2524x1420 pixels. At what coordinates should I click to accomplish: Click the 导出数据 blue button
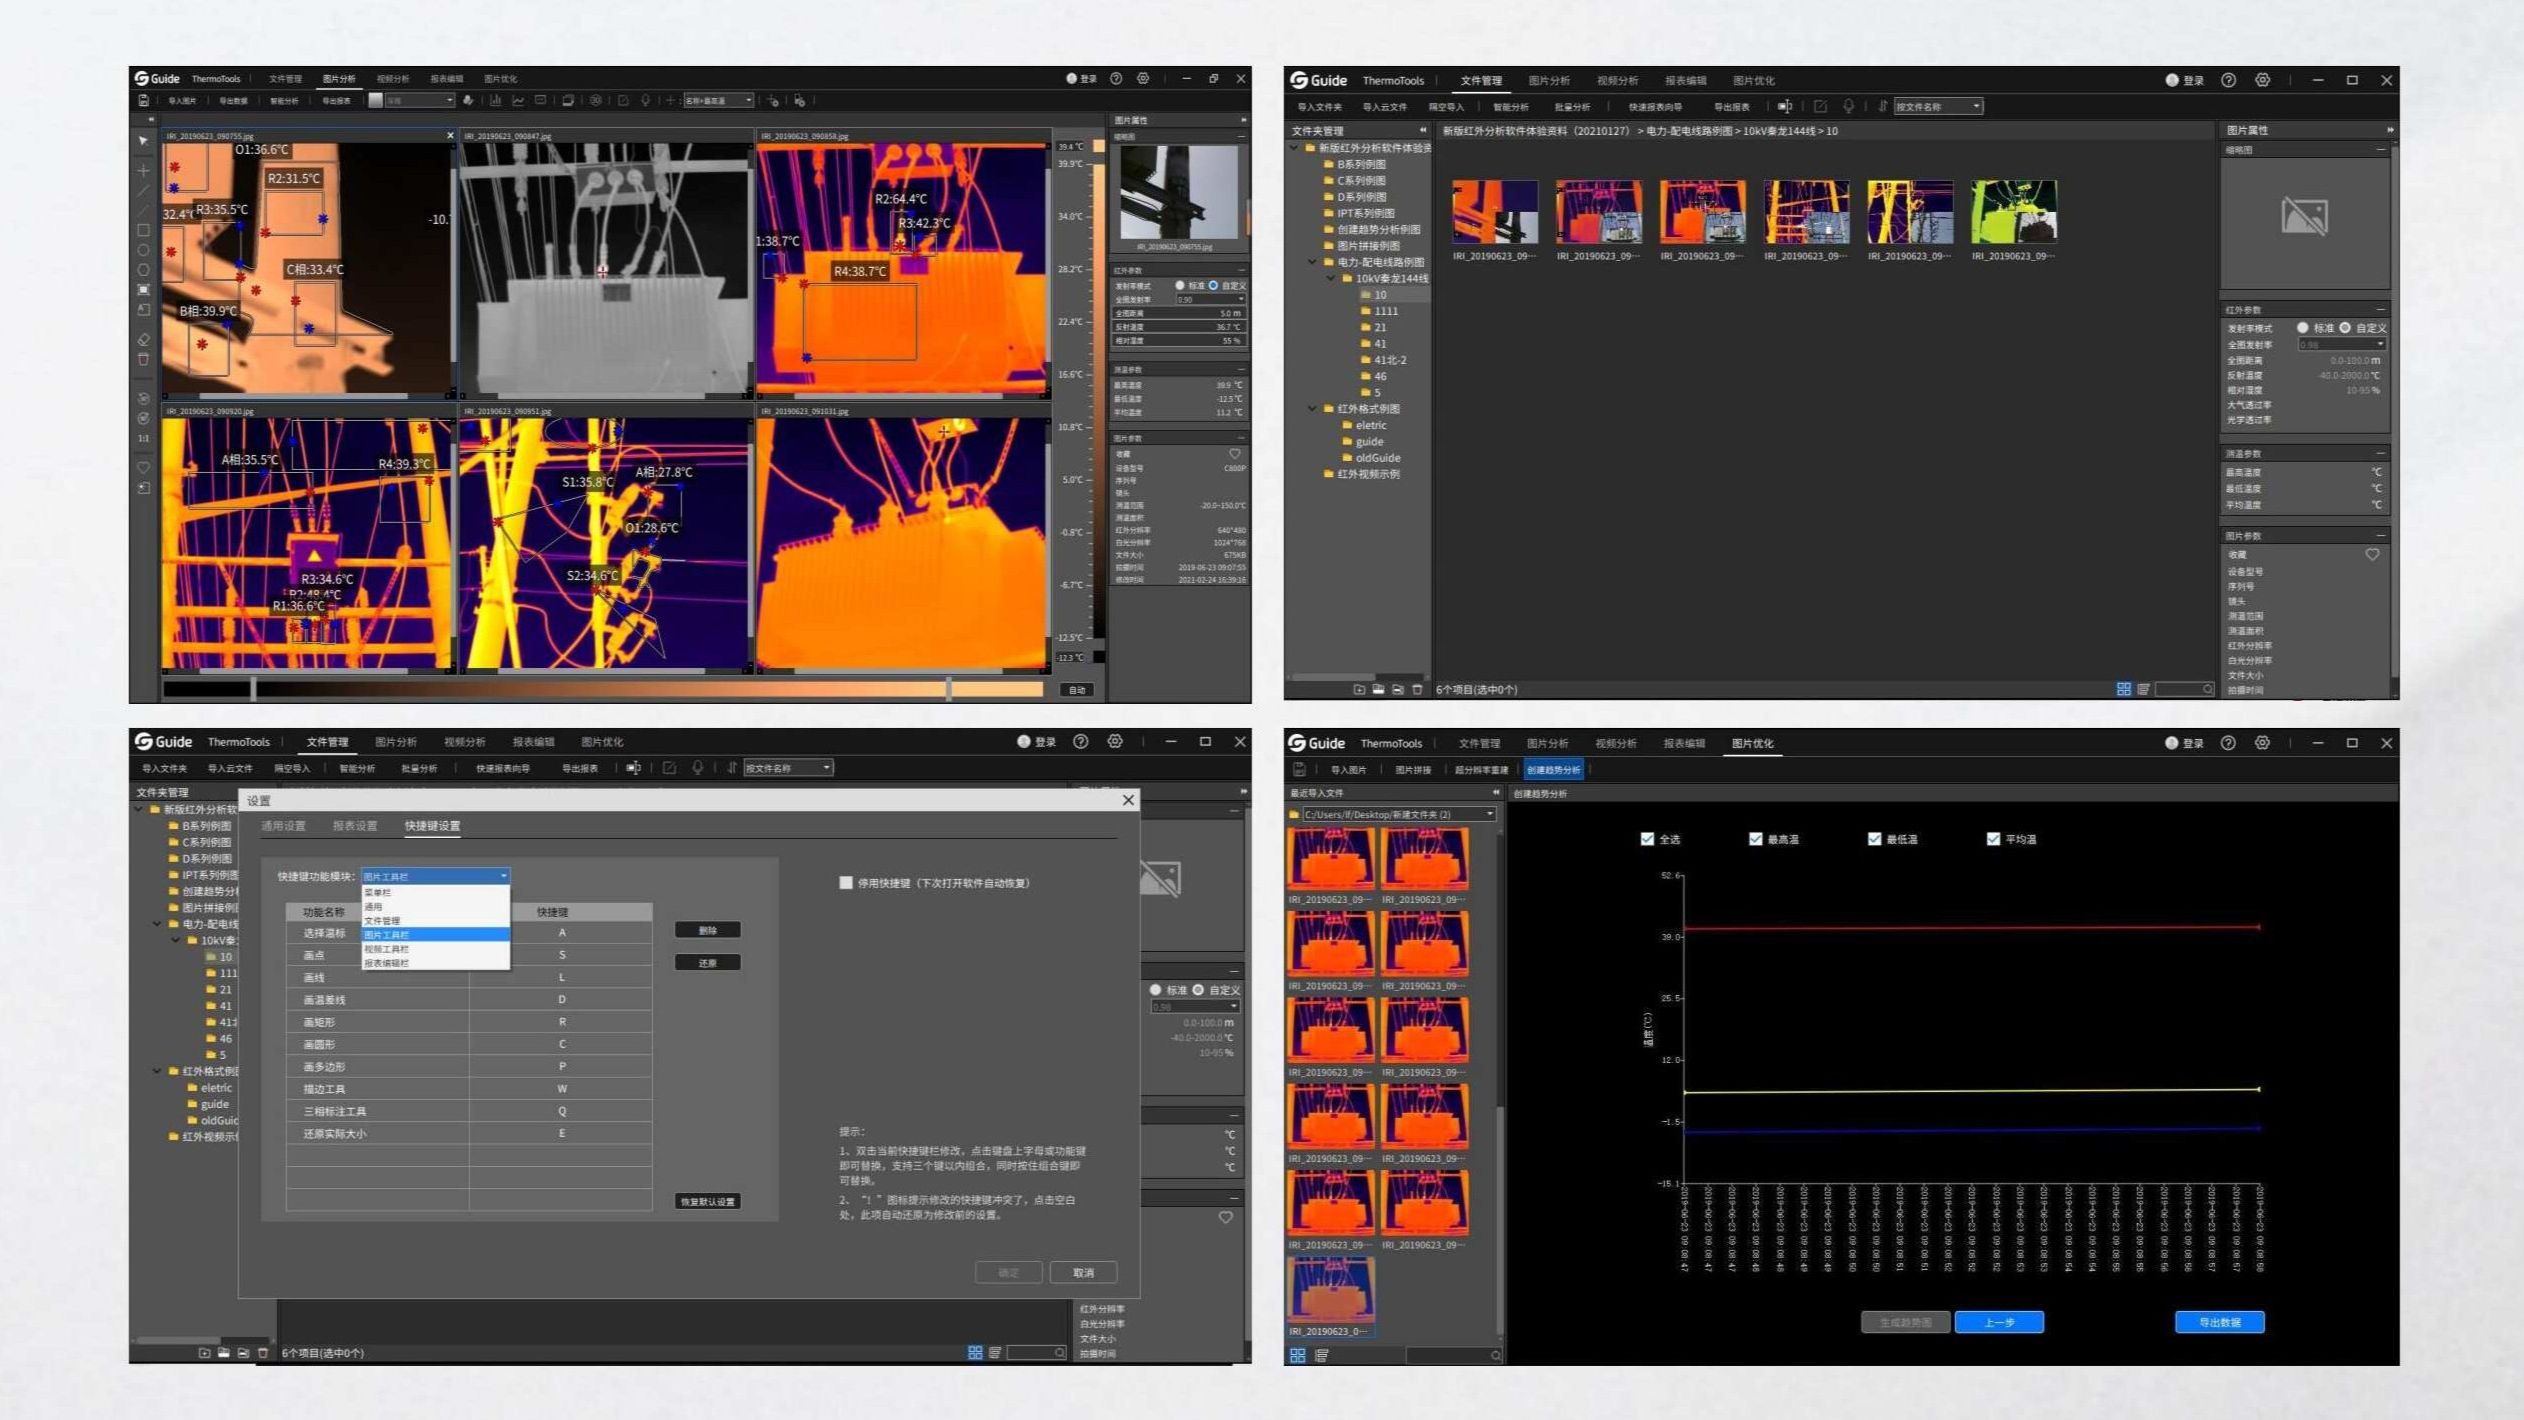coord(2219,1322)
